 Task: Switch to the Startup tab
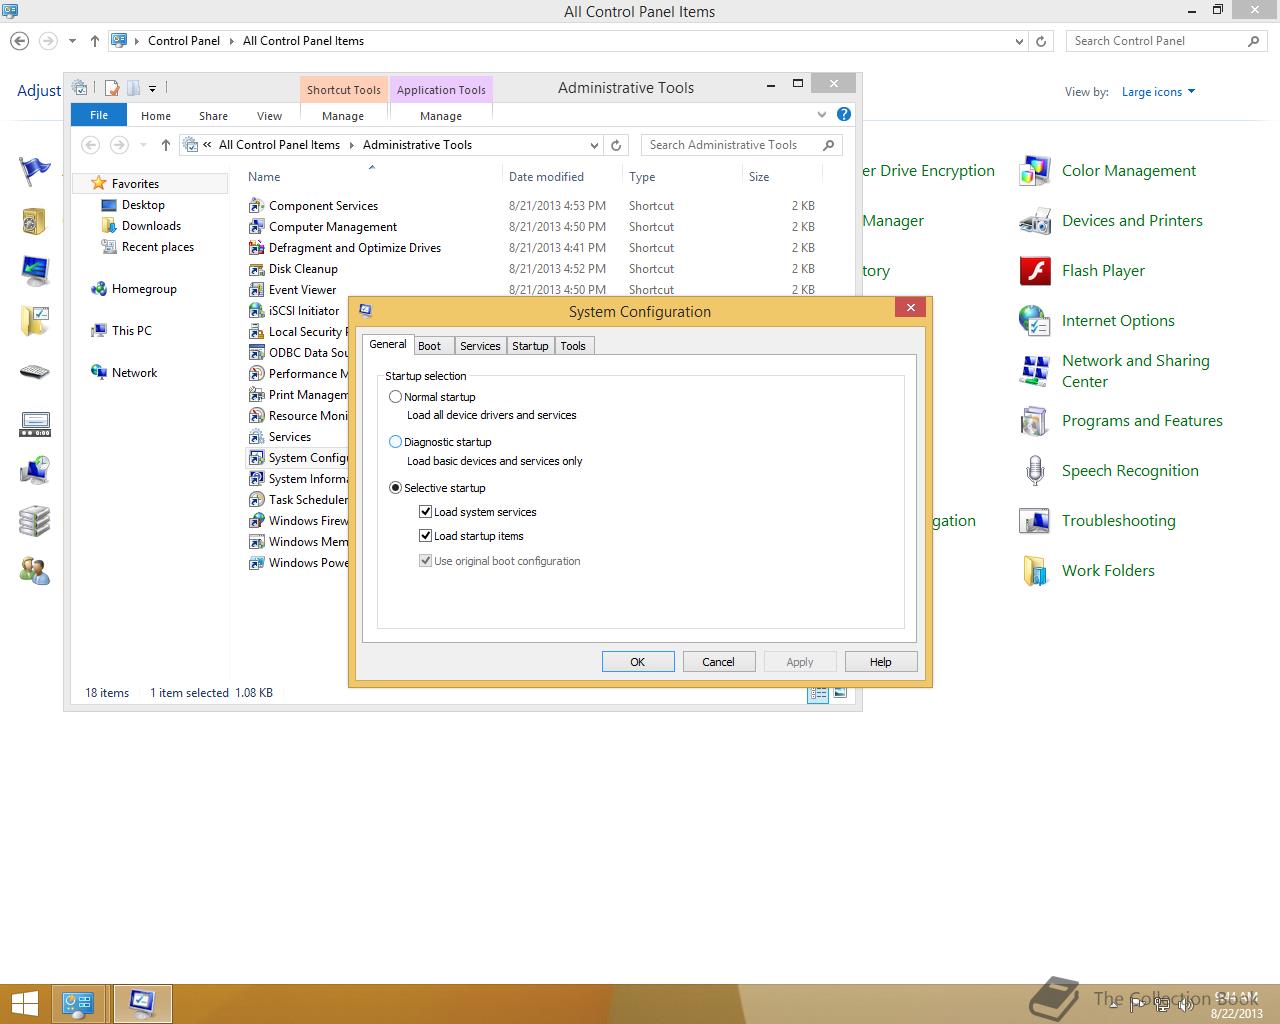tap(530, 346)
